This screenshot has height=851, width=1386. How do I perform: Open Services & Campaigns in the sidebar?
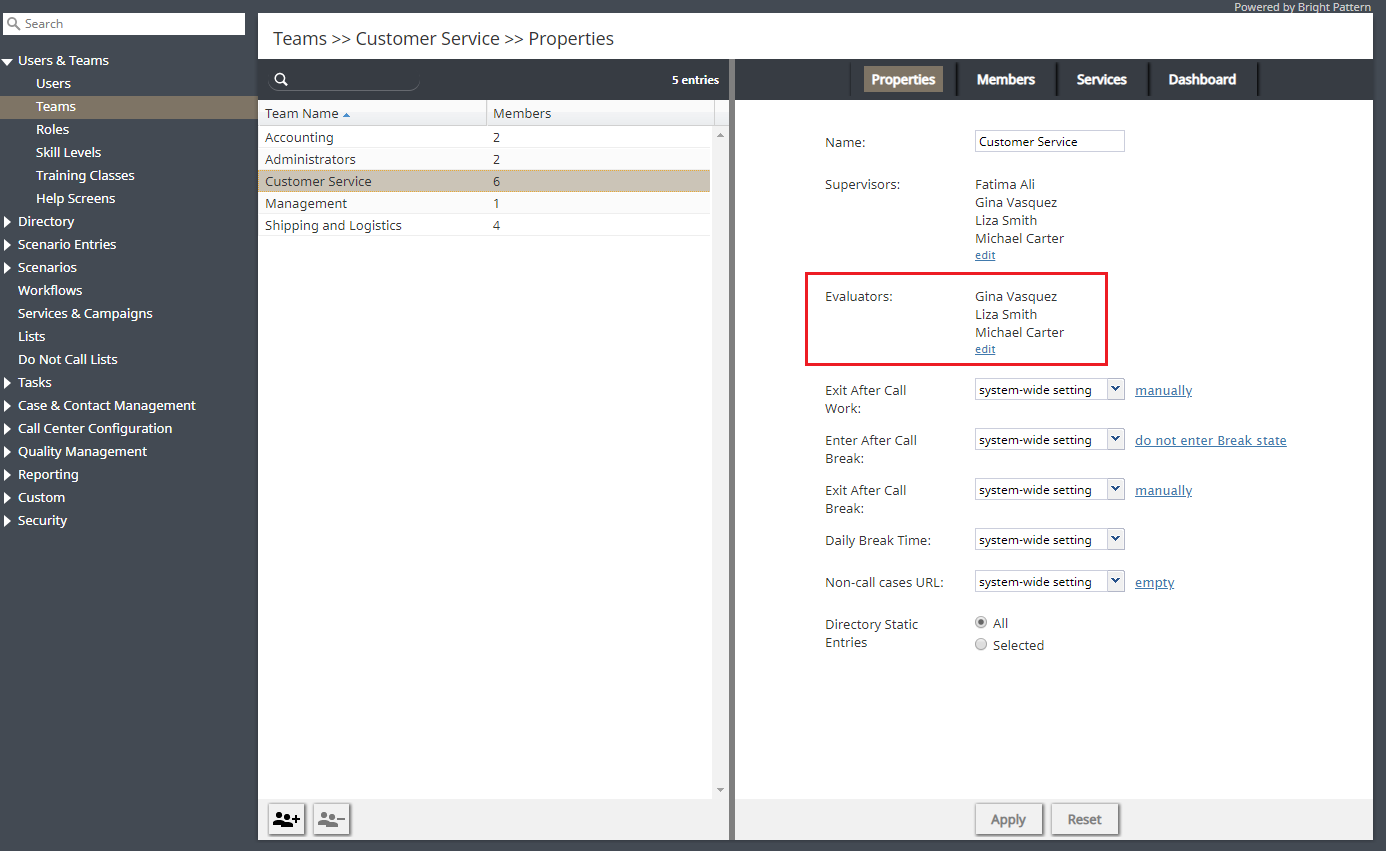pyautogui.click(x=85, y=314)
